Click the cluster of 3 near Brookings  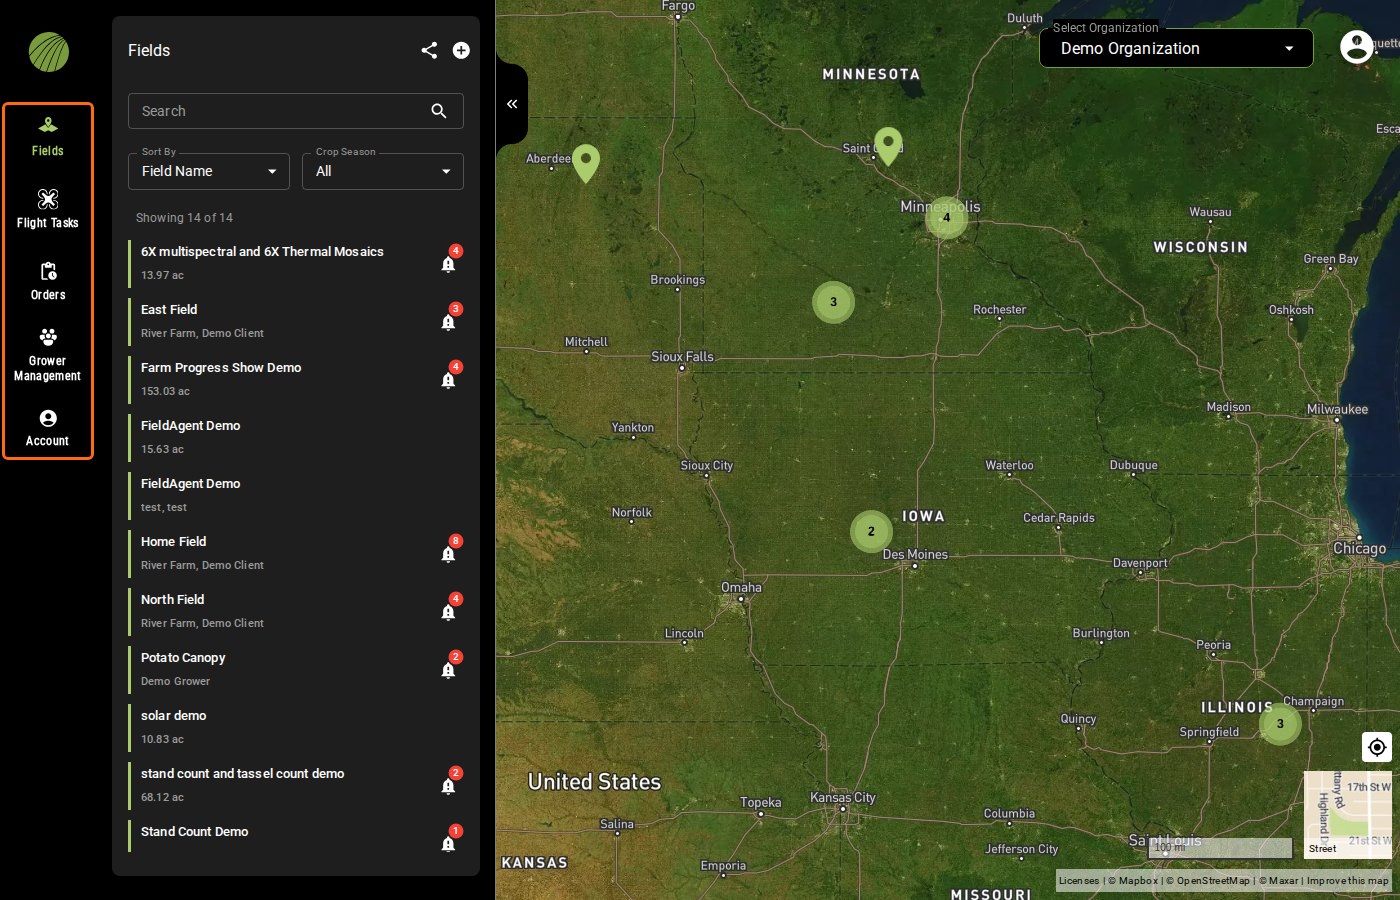(833, 302)
